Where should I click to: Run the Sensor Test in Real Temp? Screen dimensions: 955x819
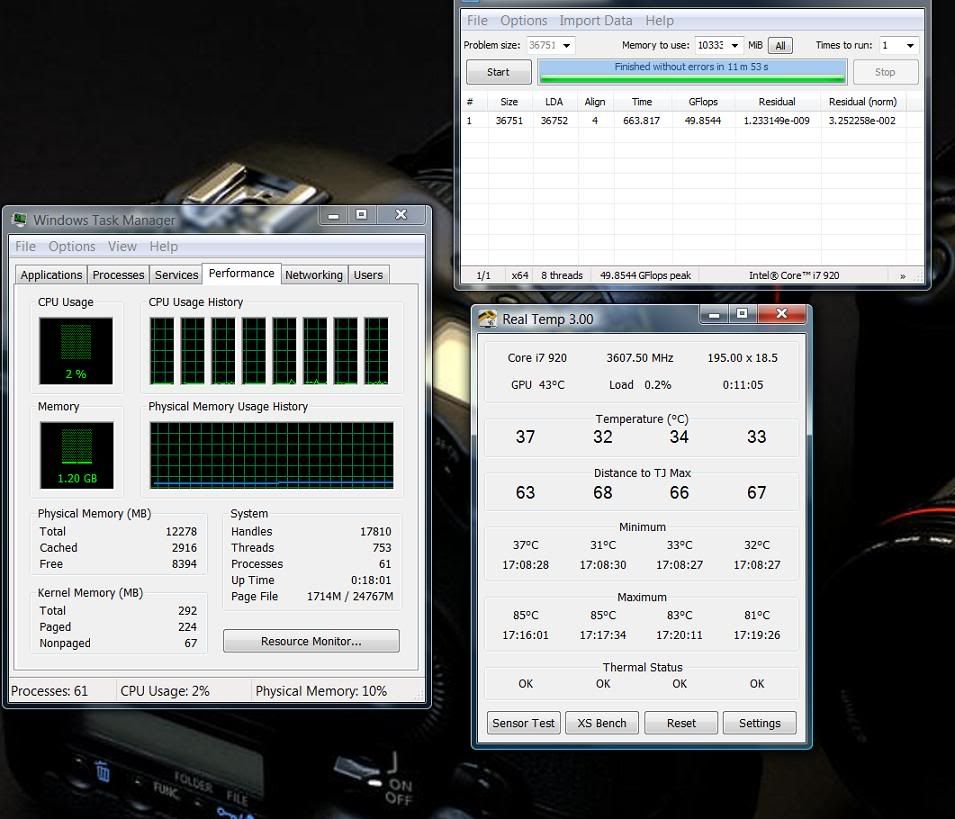(523, 723)
